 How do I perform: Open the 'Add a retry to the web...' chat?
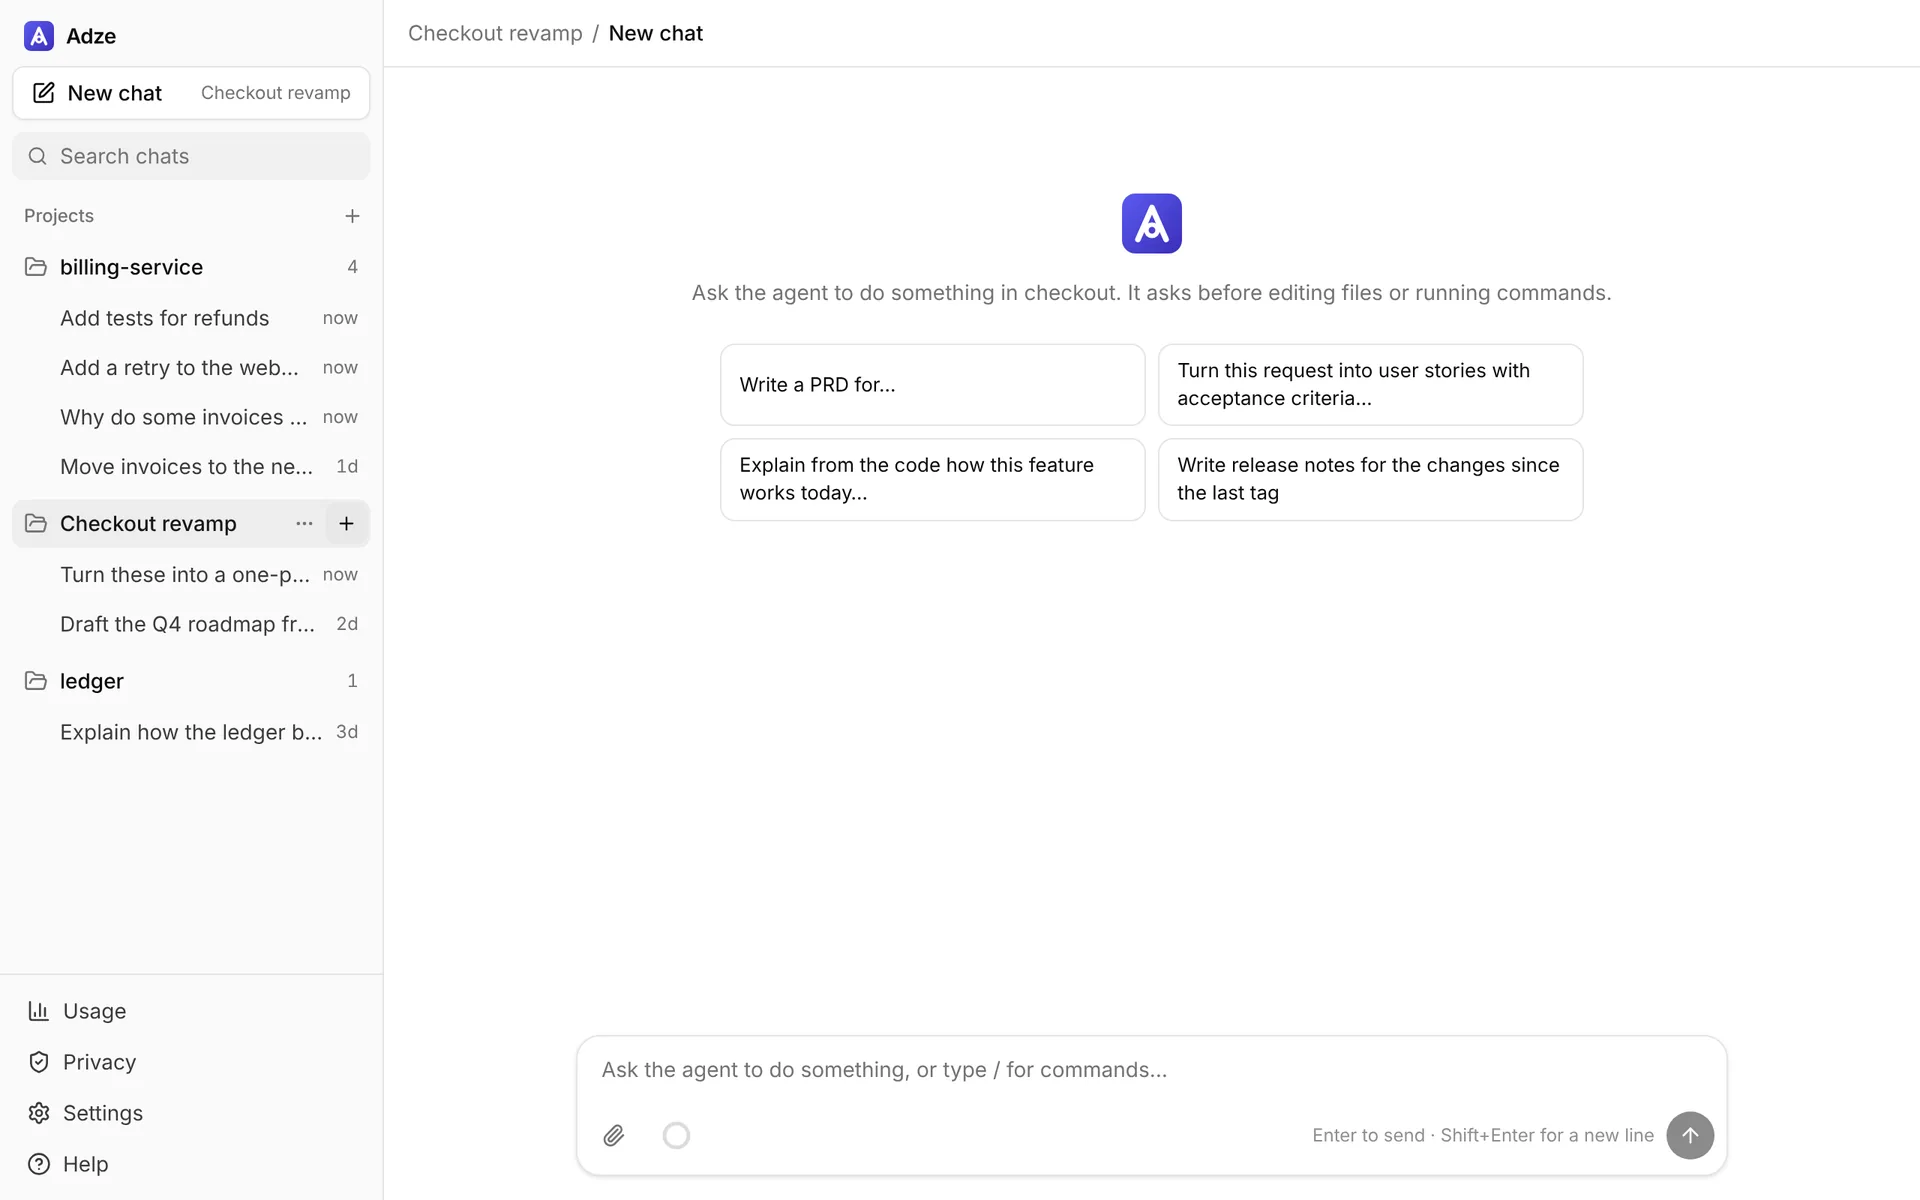(191, 368)
